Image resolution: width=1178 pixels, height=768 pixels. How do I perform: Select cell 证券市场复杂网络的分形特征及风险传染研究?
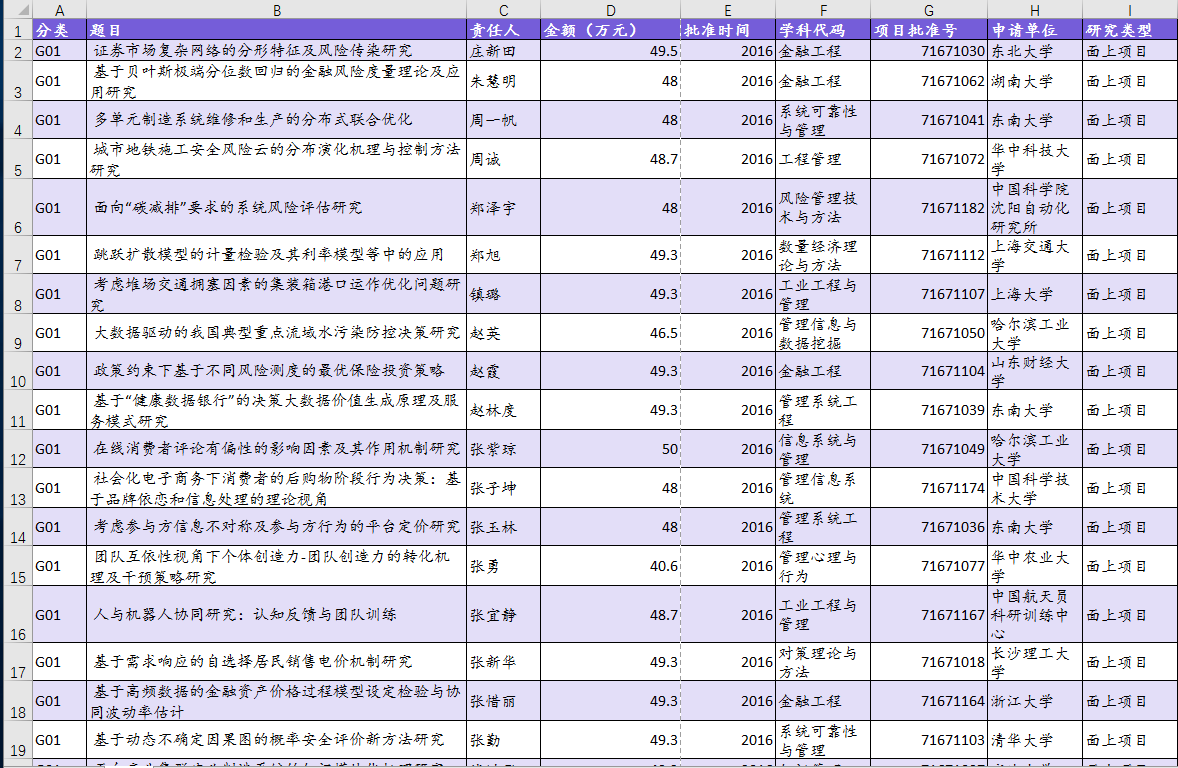pyautogui.click(x=276, y=51)
